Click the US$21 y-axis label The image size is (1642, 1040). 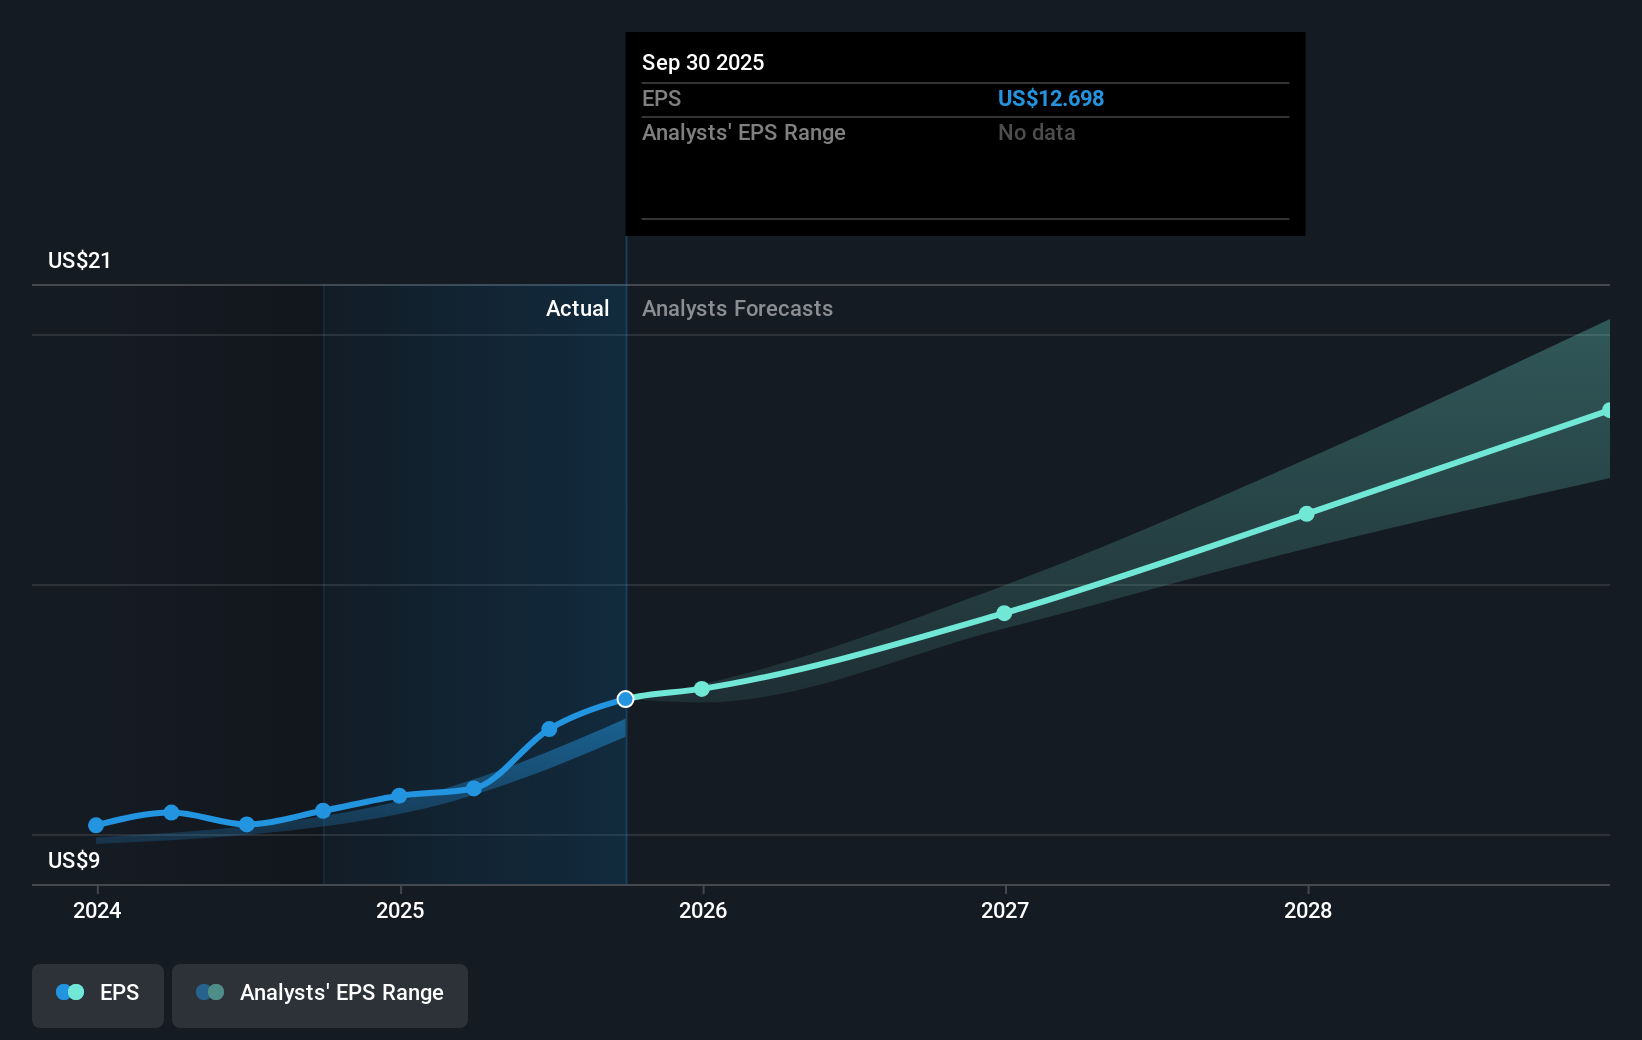[79, 260]
